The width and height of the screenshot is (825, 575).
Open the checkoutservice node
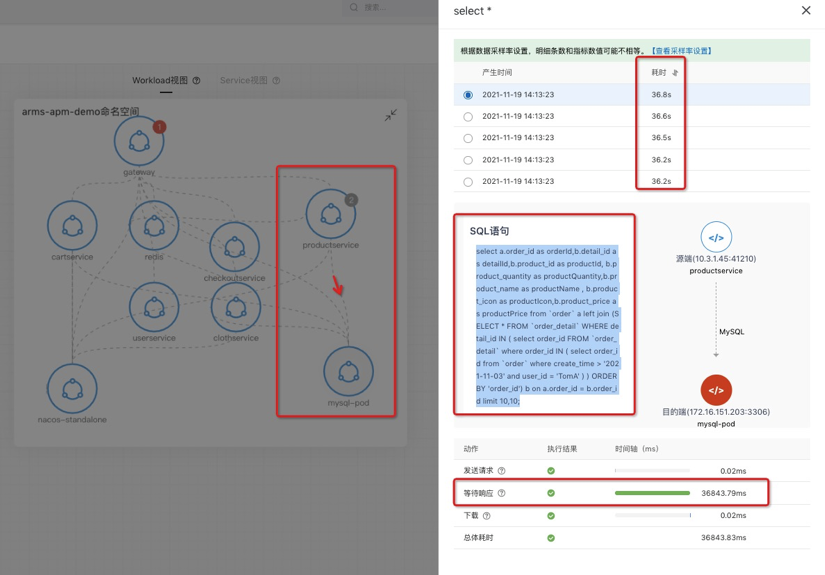click(235, 247)
